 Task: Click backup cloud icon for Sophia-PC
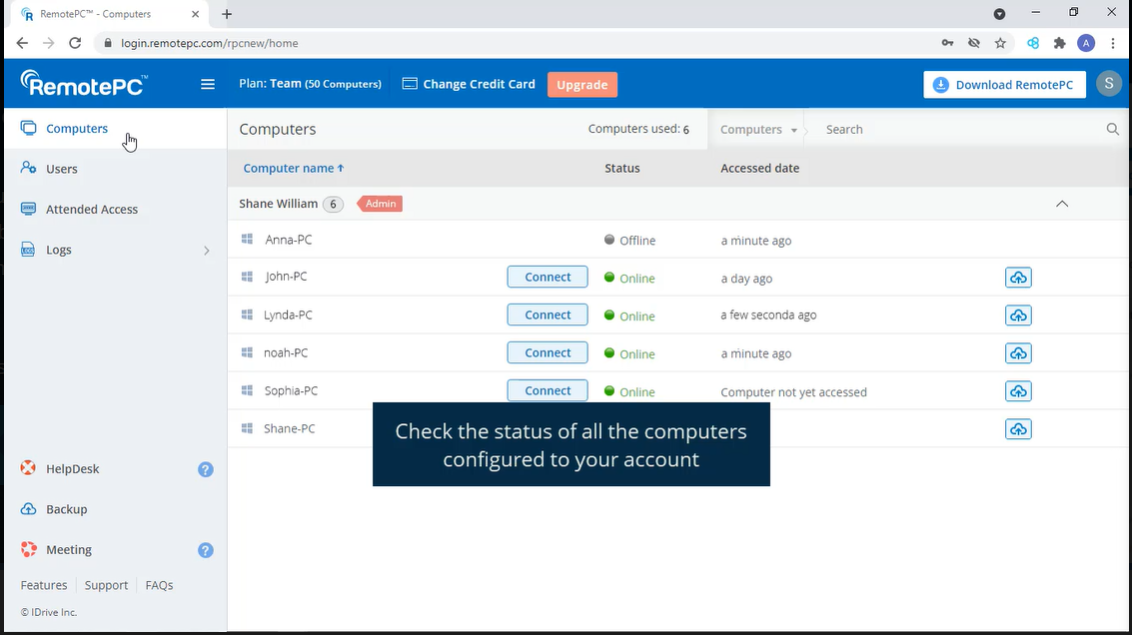(1018, 391)
